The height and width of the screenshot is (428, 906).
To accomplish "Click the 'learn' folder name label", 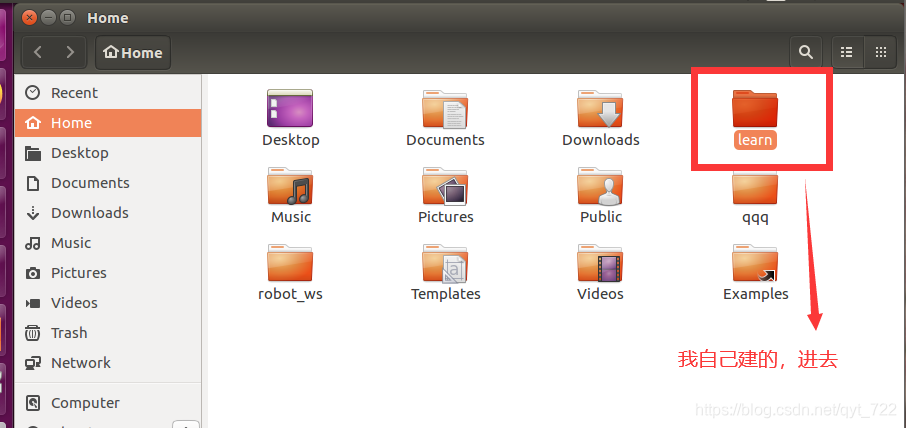I will [755, 140].
